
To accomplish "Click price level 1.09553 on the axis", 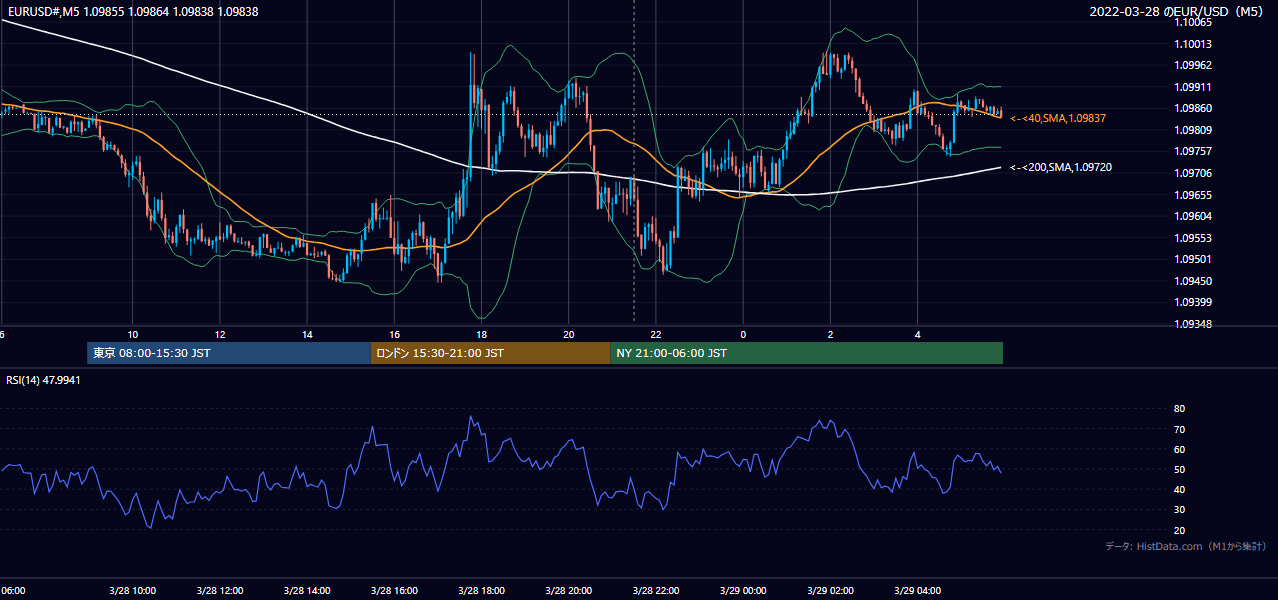I will (1192, 238).
